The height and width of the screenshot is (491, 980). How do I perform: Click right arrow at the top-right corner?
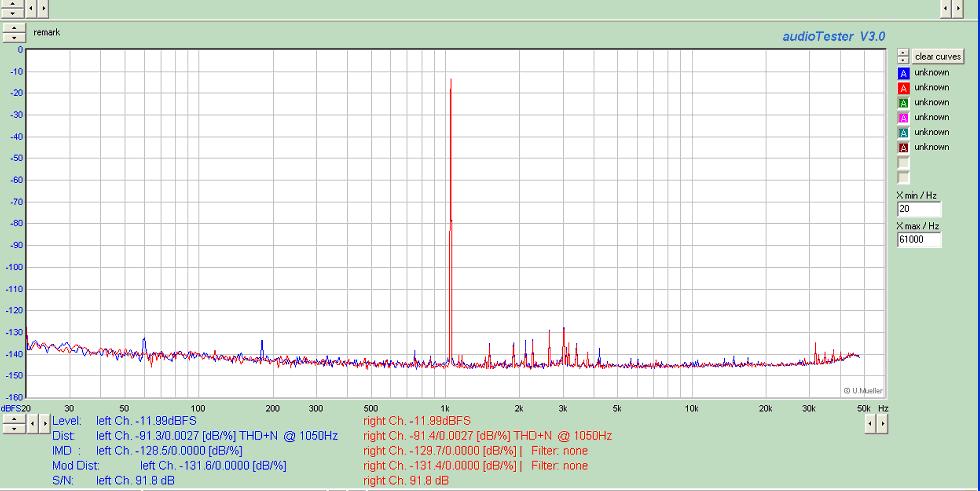pyautogui.click(x=958, y=9)
